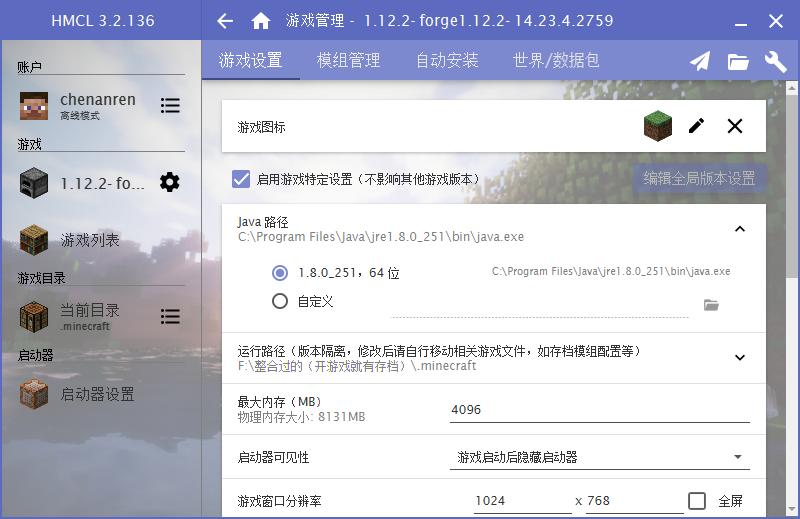Click chenanren player avatar

pyautogui.click(x=34, y=106)
